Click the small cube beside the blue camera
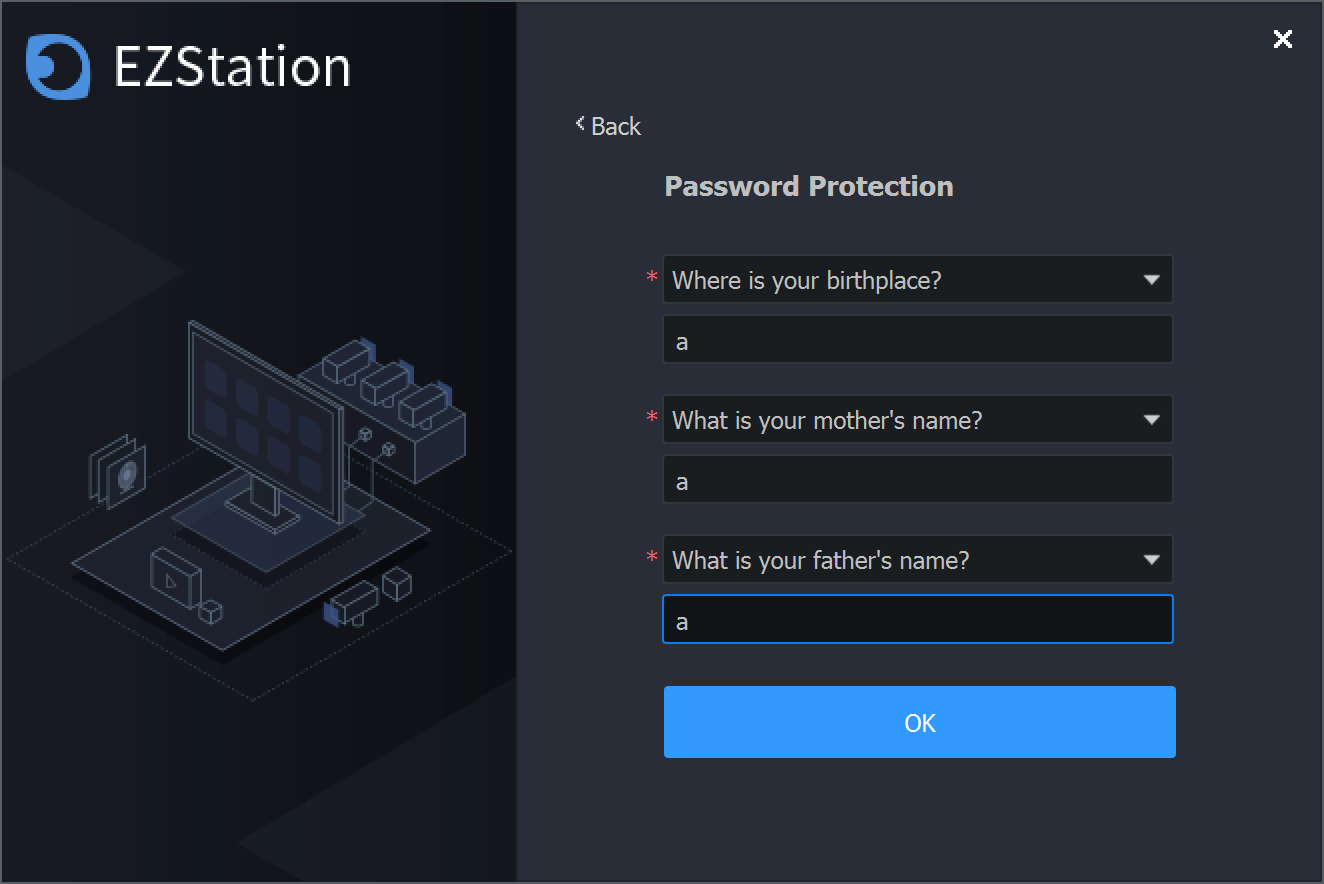Screen dimensions: 1324x884 [397, 583]
